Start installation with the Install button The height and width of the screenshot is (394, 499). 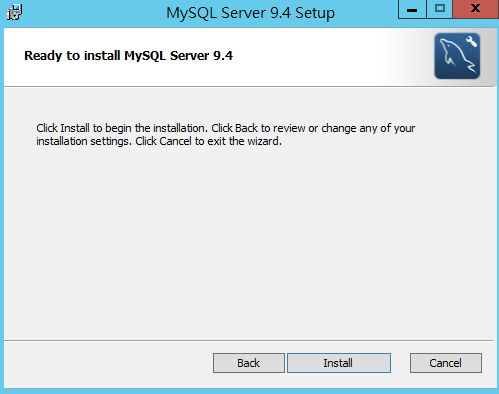pyautogui.click(x=339, y=363)
